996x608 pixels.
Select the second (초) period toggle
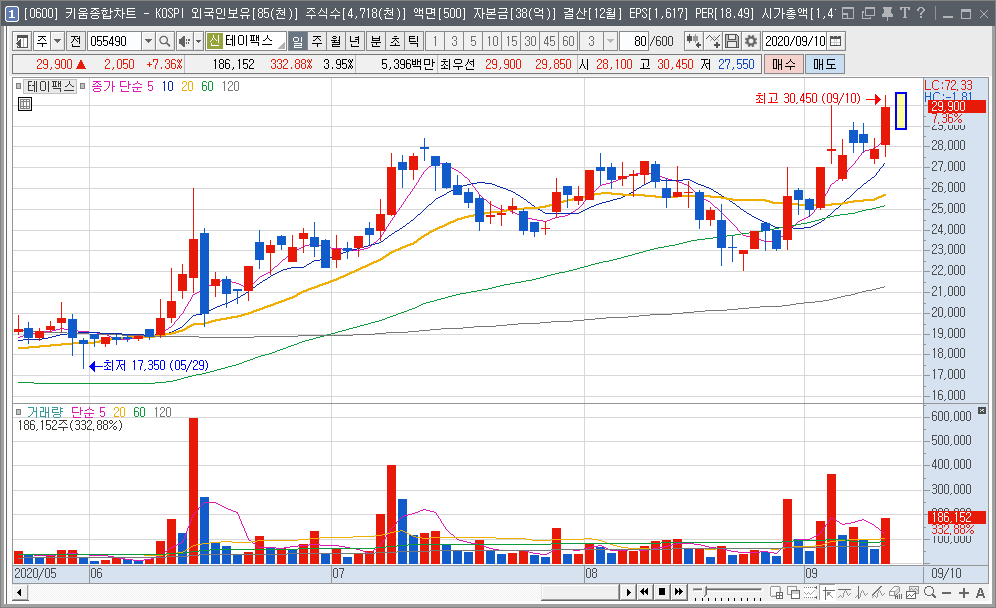coord(395,41)
